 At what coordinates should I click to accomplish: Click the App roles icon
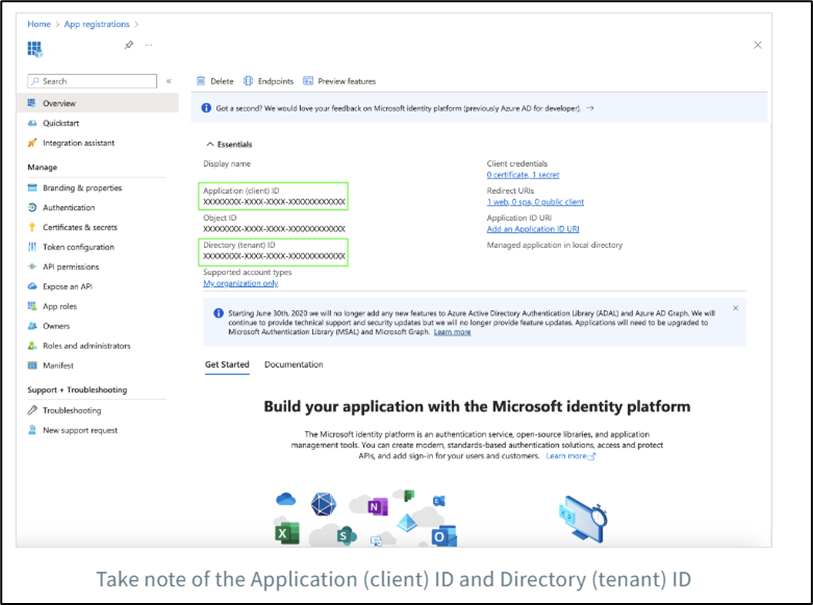coord(32,306)
